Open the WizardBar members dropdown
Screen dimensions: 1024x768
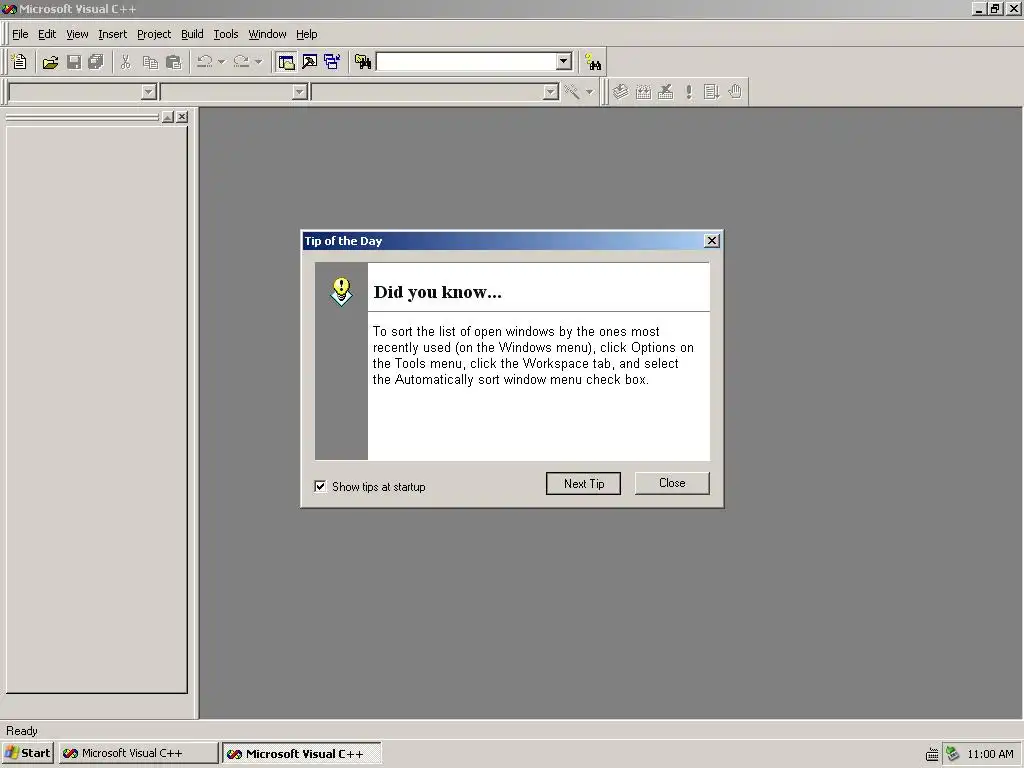point(551,92)
